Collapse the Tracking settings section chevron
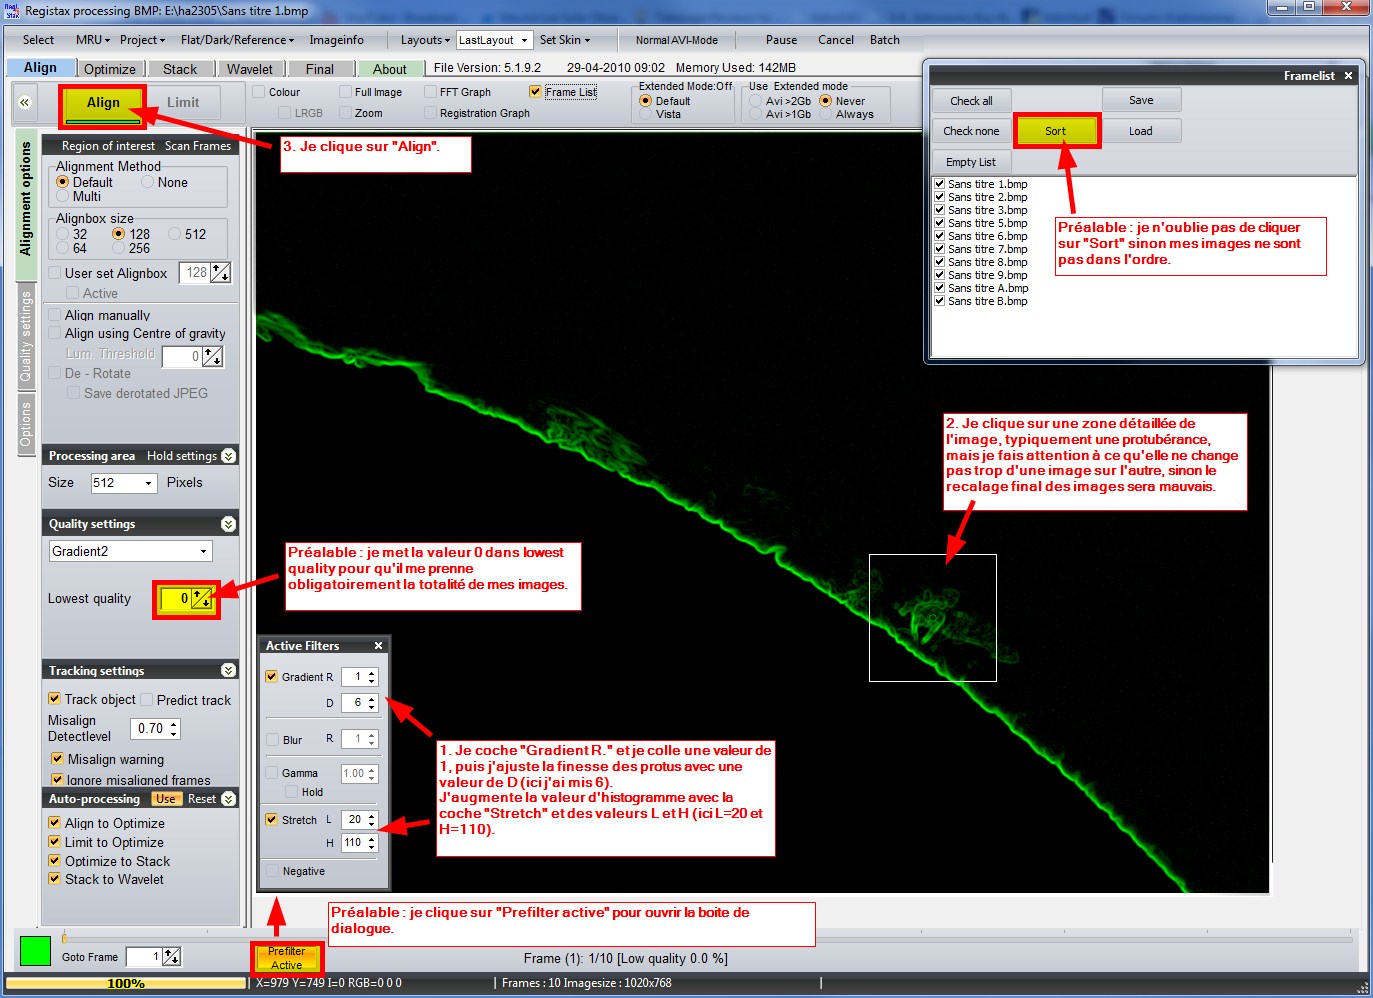 pyautogui.click(x=228, y=670)
